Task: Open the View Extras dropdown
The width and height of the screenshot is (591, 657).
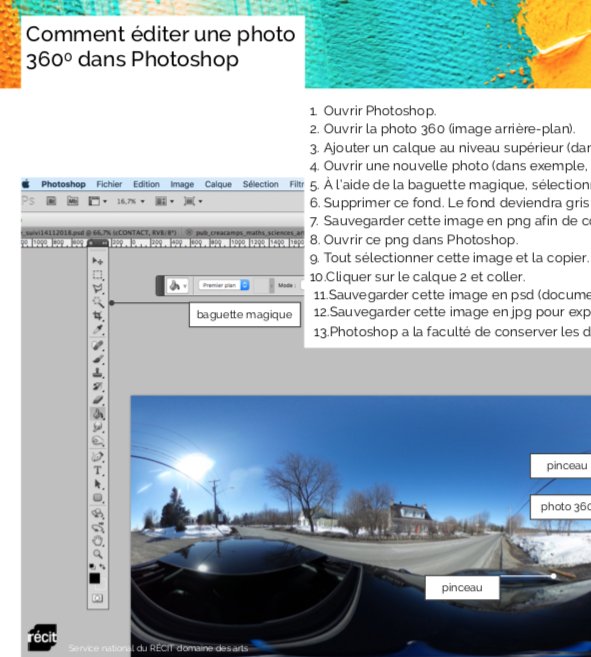Action: coord(97,202)
